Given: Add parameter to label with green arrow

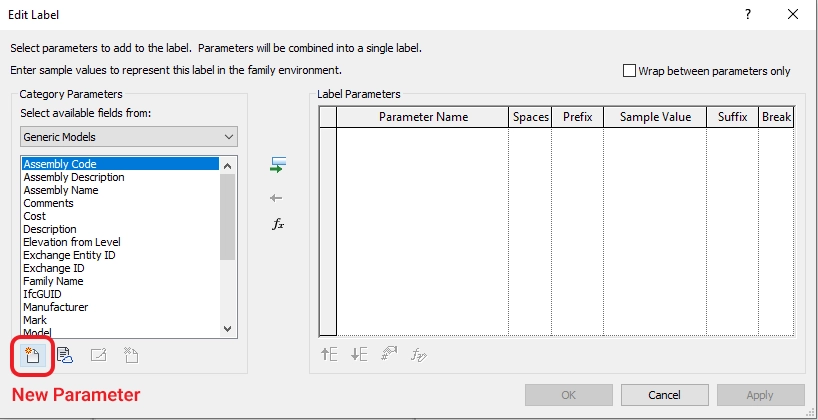Looking at the screenshot, I should [278, 165].
